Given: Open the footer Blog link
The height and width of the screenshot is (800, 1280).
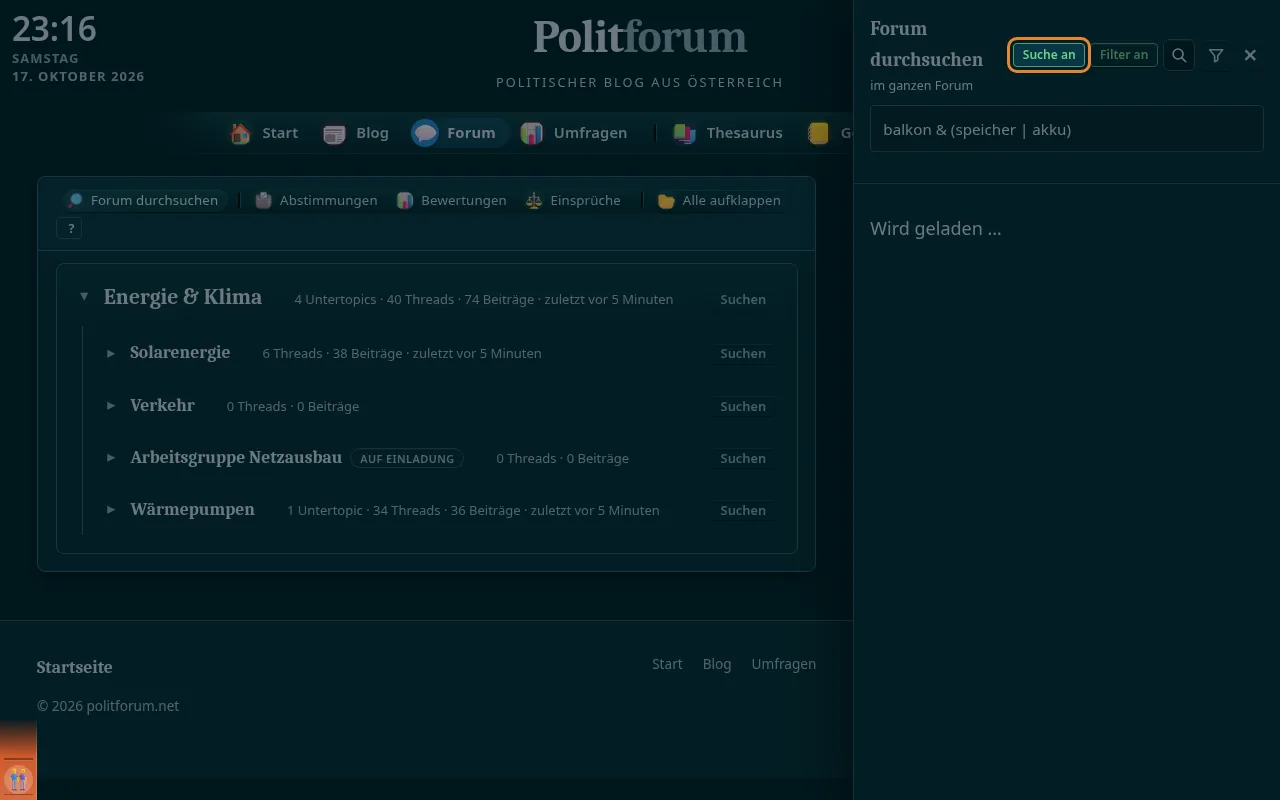Looking at the screenshot, I should point(717,664).
